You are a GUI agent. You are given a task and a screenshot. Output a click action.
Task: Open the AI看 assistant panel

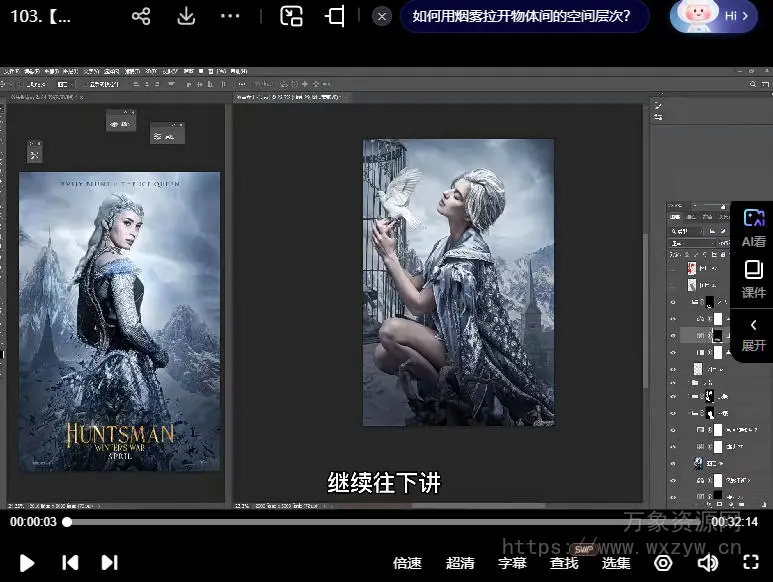(753, 227)
